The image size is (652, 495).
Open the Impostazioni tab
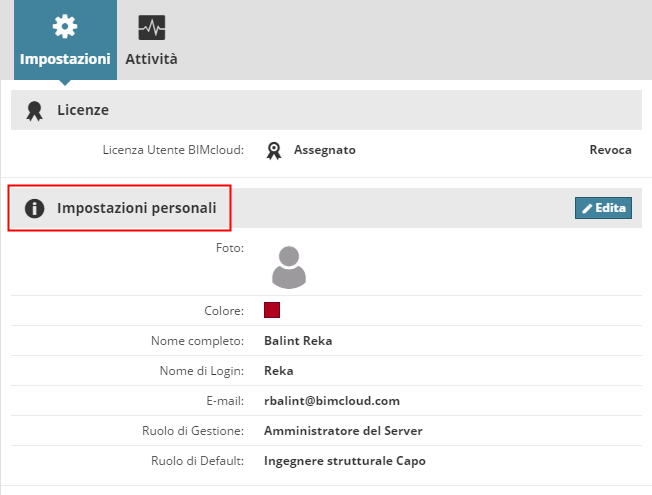pyautogui.click(x=65, y=58)
